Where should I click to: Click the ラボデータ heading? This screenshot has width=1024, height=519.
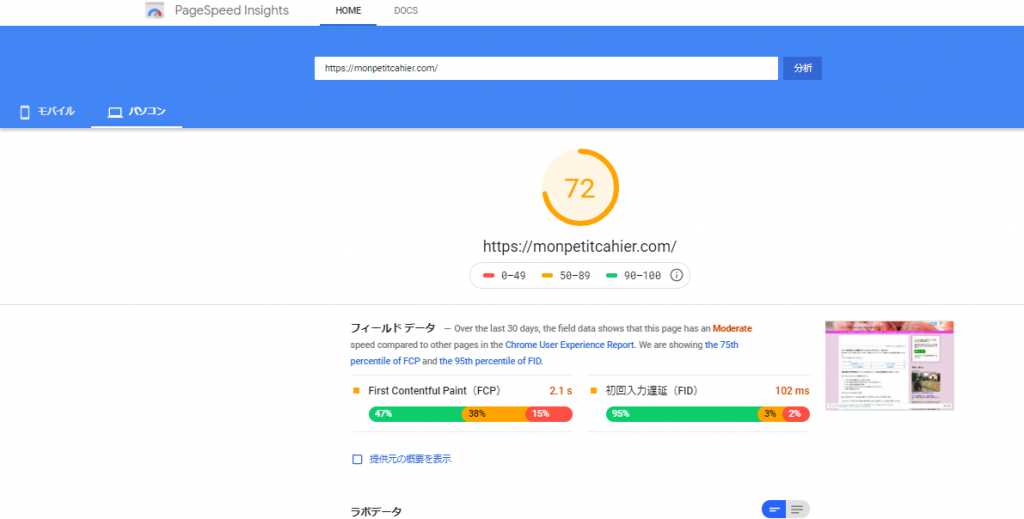[376, 512]
